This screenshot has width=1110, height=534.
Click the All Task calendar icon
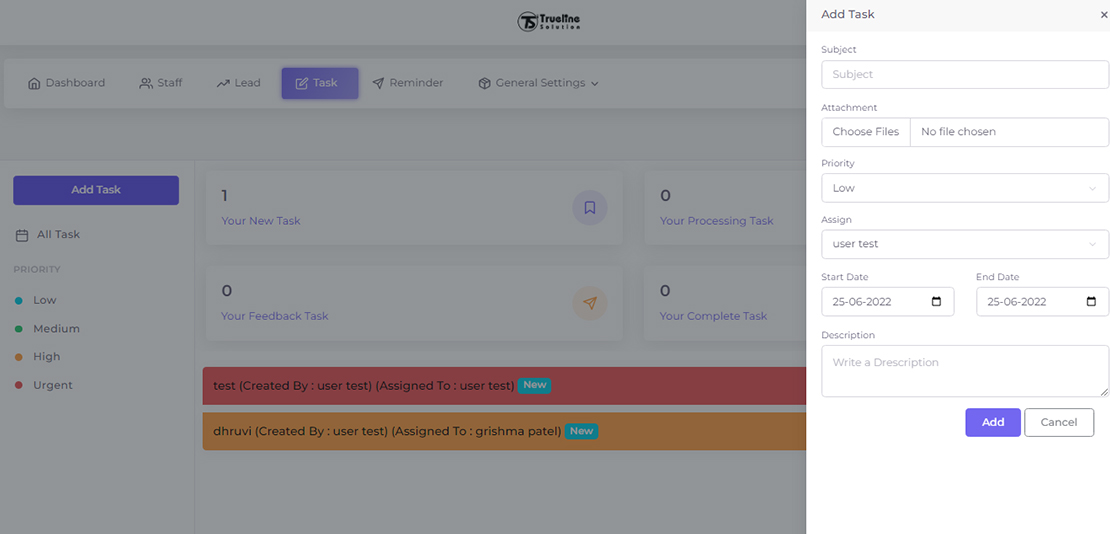point(22,235)
